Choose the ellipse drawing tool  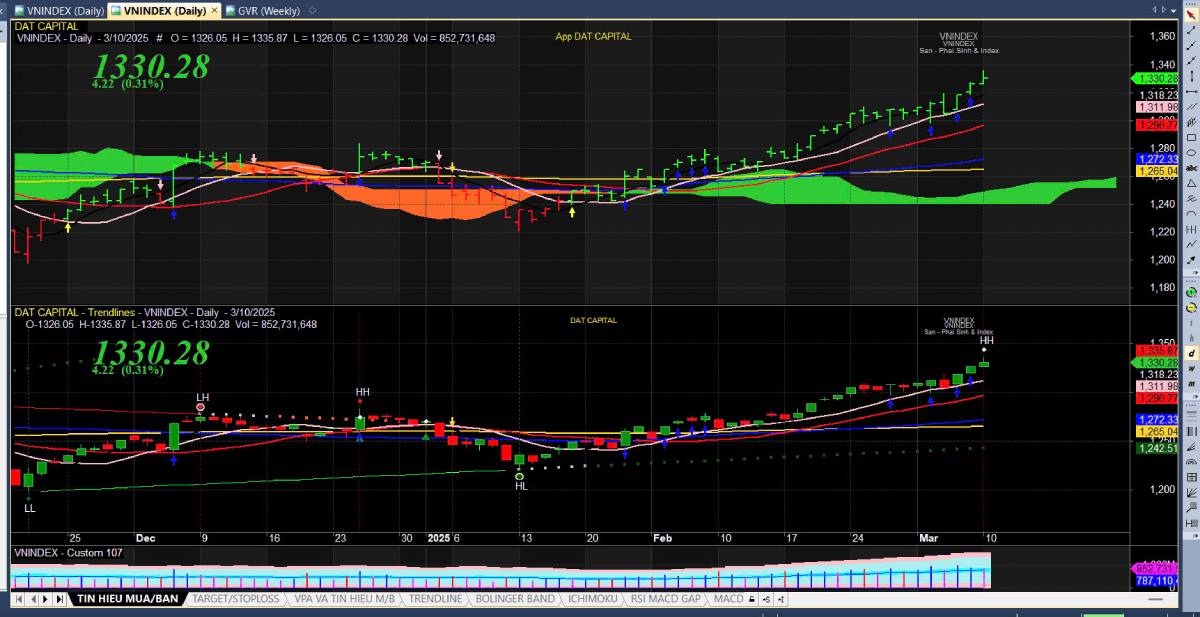[1191, 152]
